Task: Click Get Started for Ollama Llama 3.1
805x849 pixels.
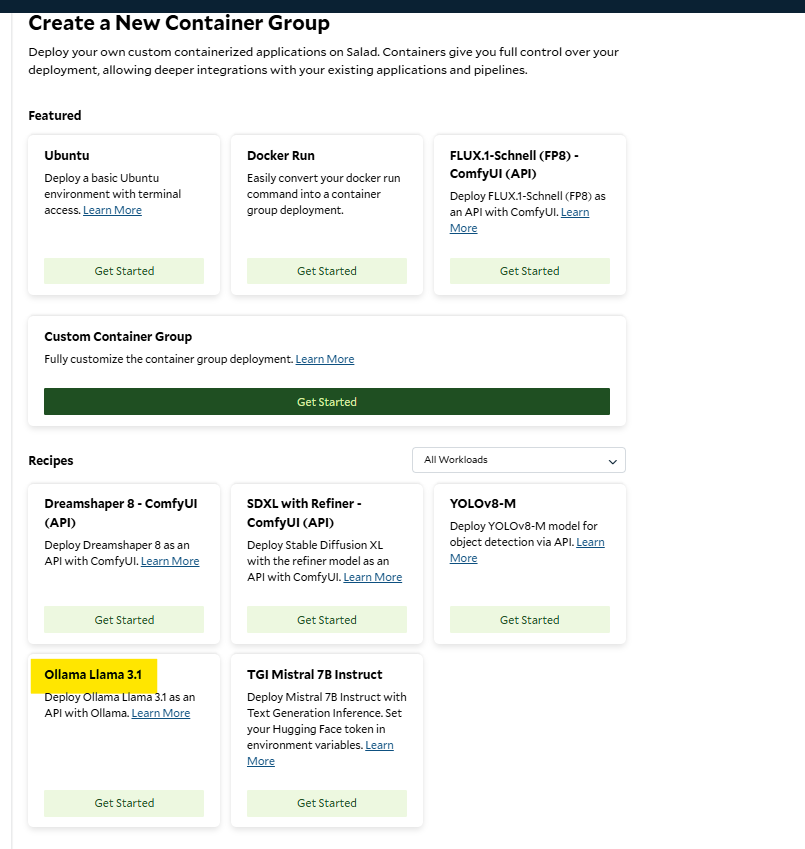Action: (124, 803)
